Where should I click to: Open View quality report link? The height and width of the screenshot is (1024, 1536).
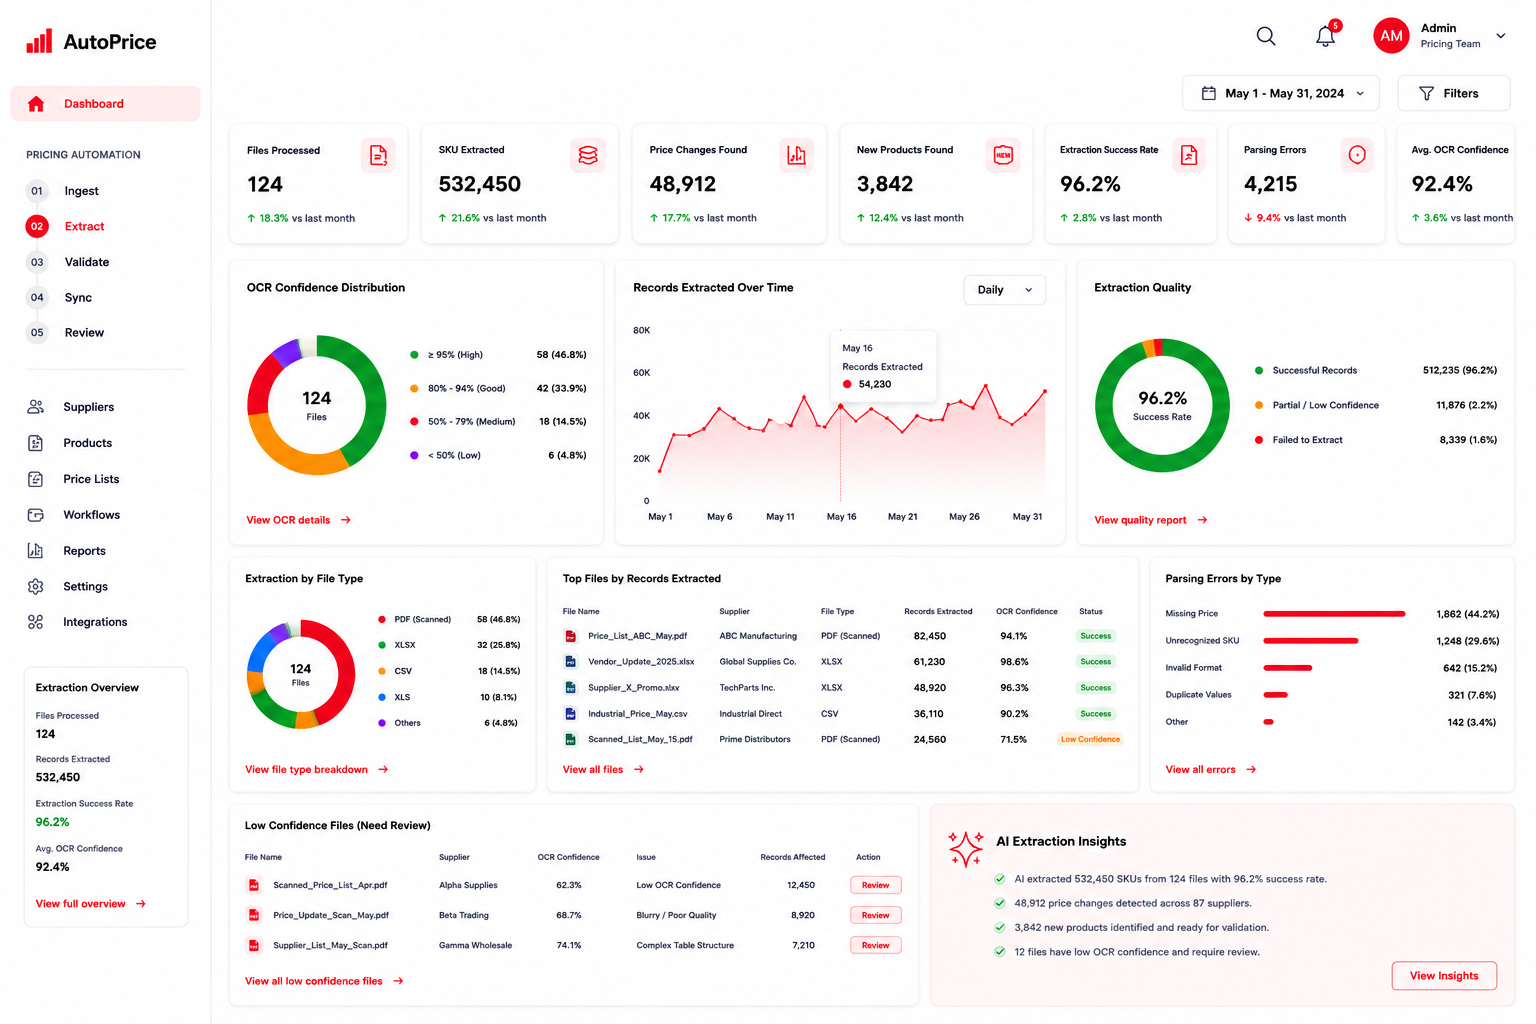click(x=1151, y=520)
